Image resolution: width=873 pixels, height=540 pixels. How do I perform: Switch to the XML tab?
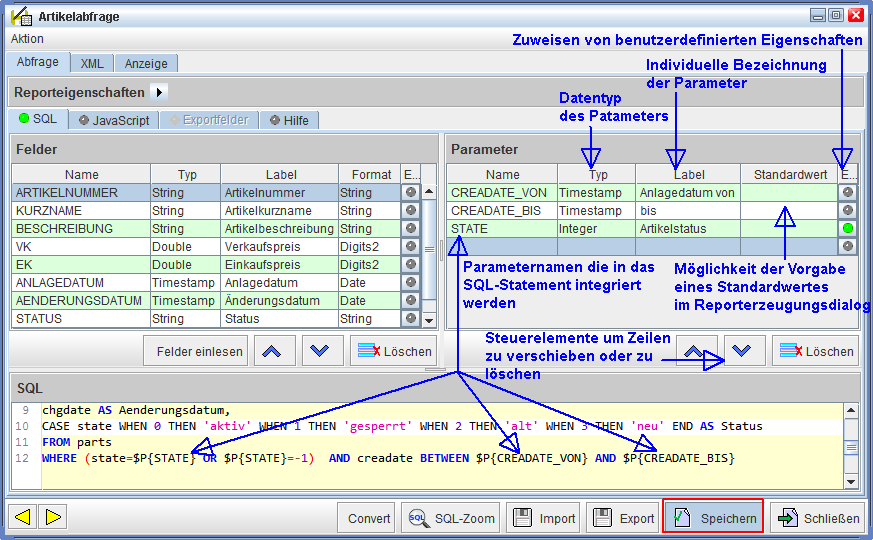click(92, 63)
